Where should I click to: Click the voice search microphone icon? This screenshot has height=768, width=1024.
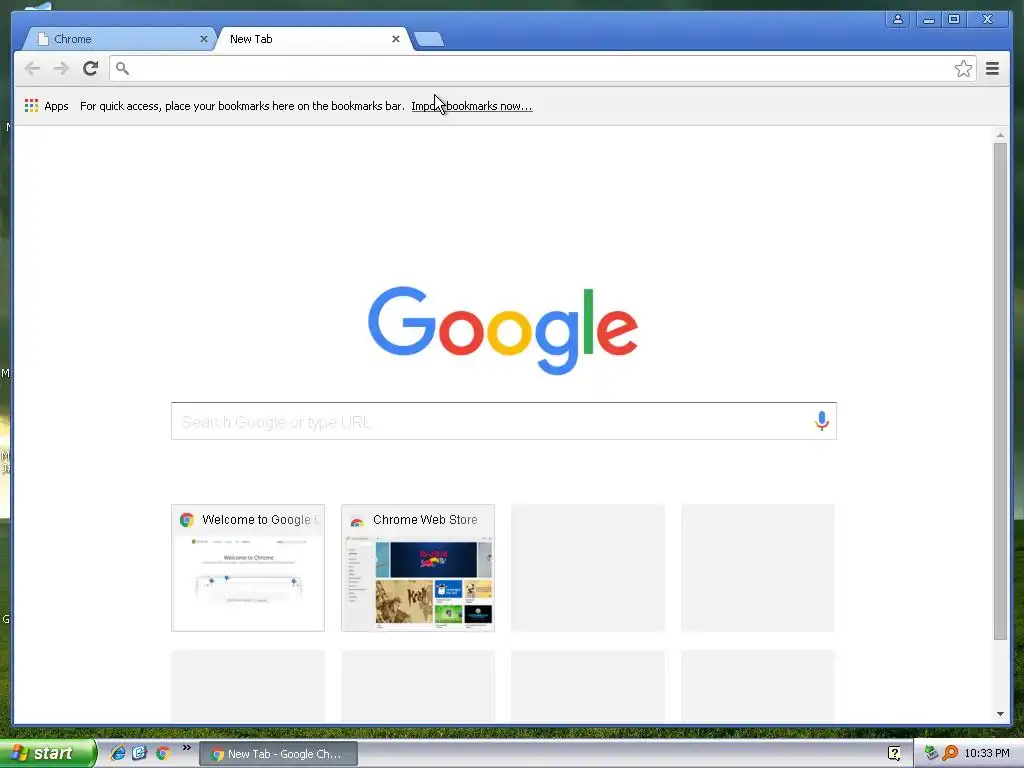point(822,421)
